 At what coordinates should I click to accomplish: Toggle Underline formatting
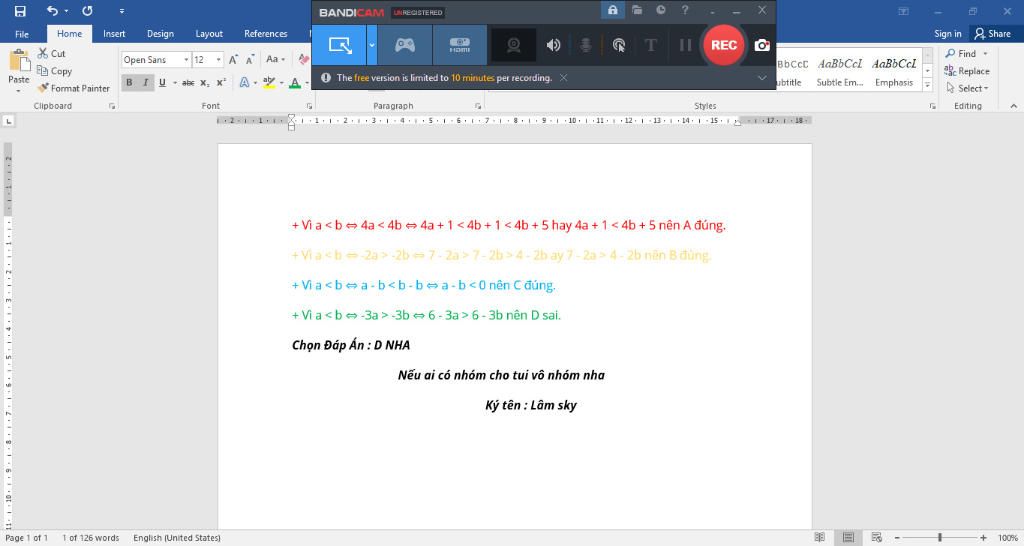pyautogui.click(x=162, y=82)
